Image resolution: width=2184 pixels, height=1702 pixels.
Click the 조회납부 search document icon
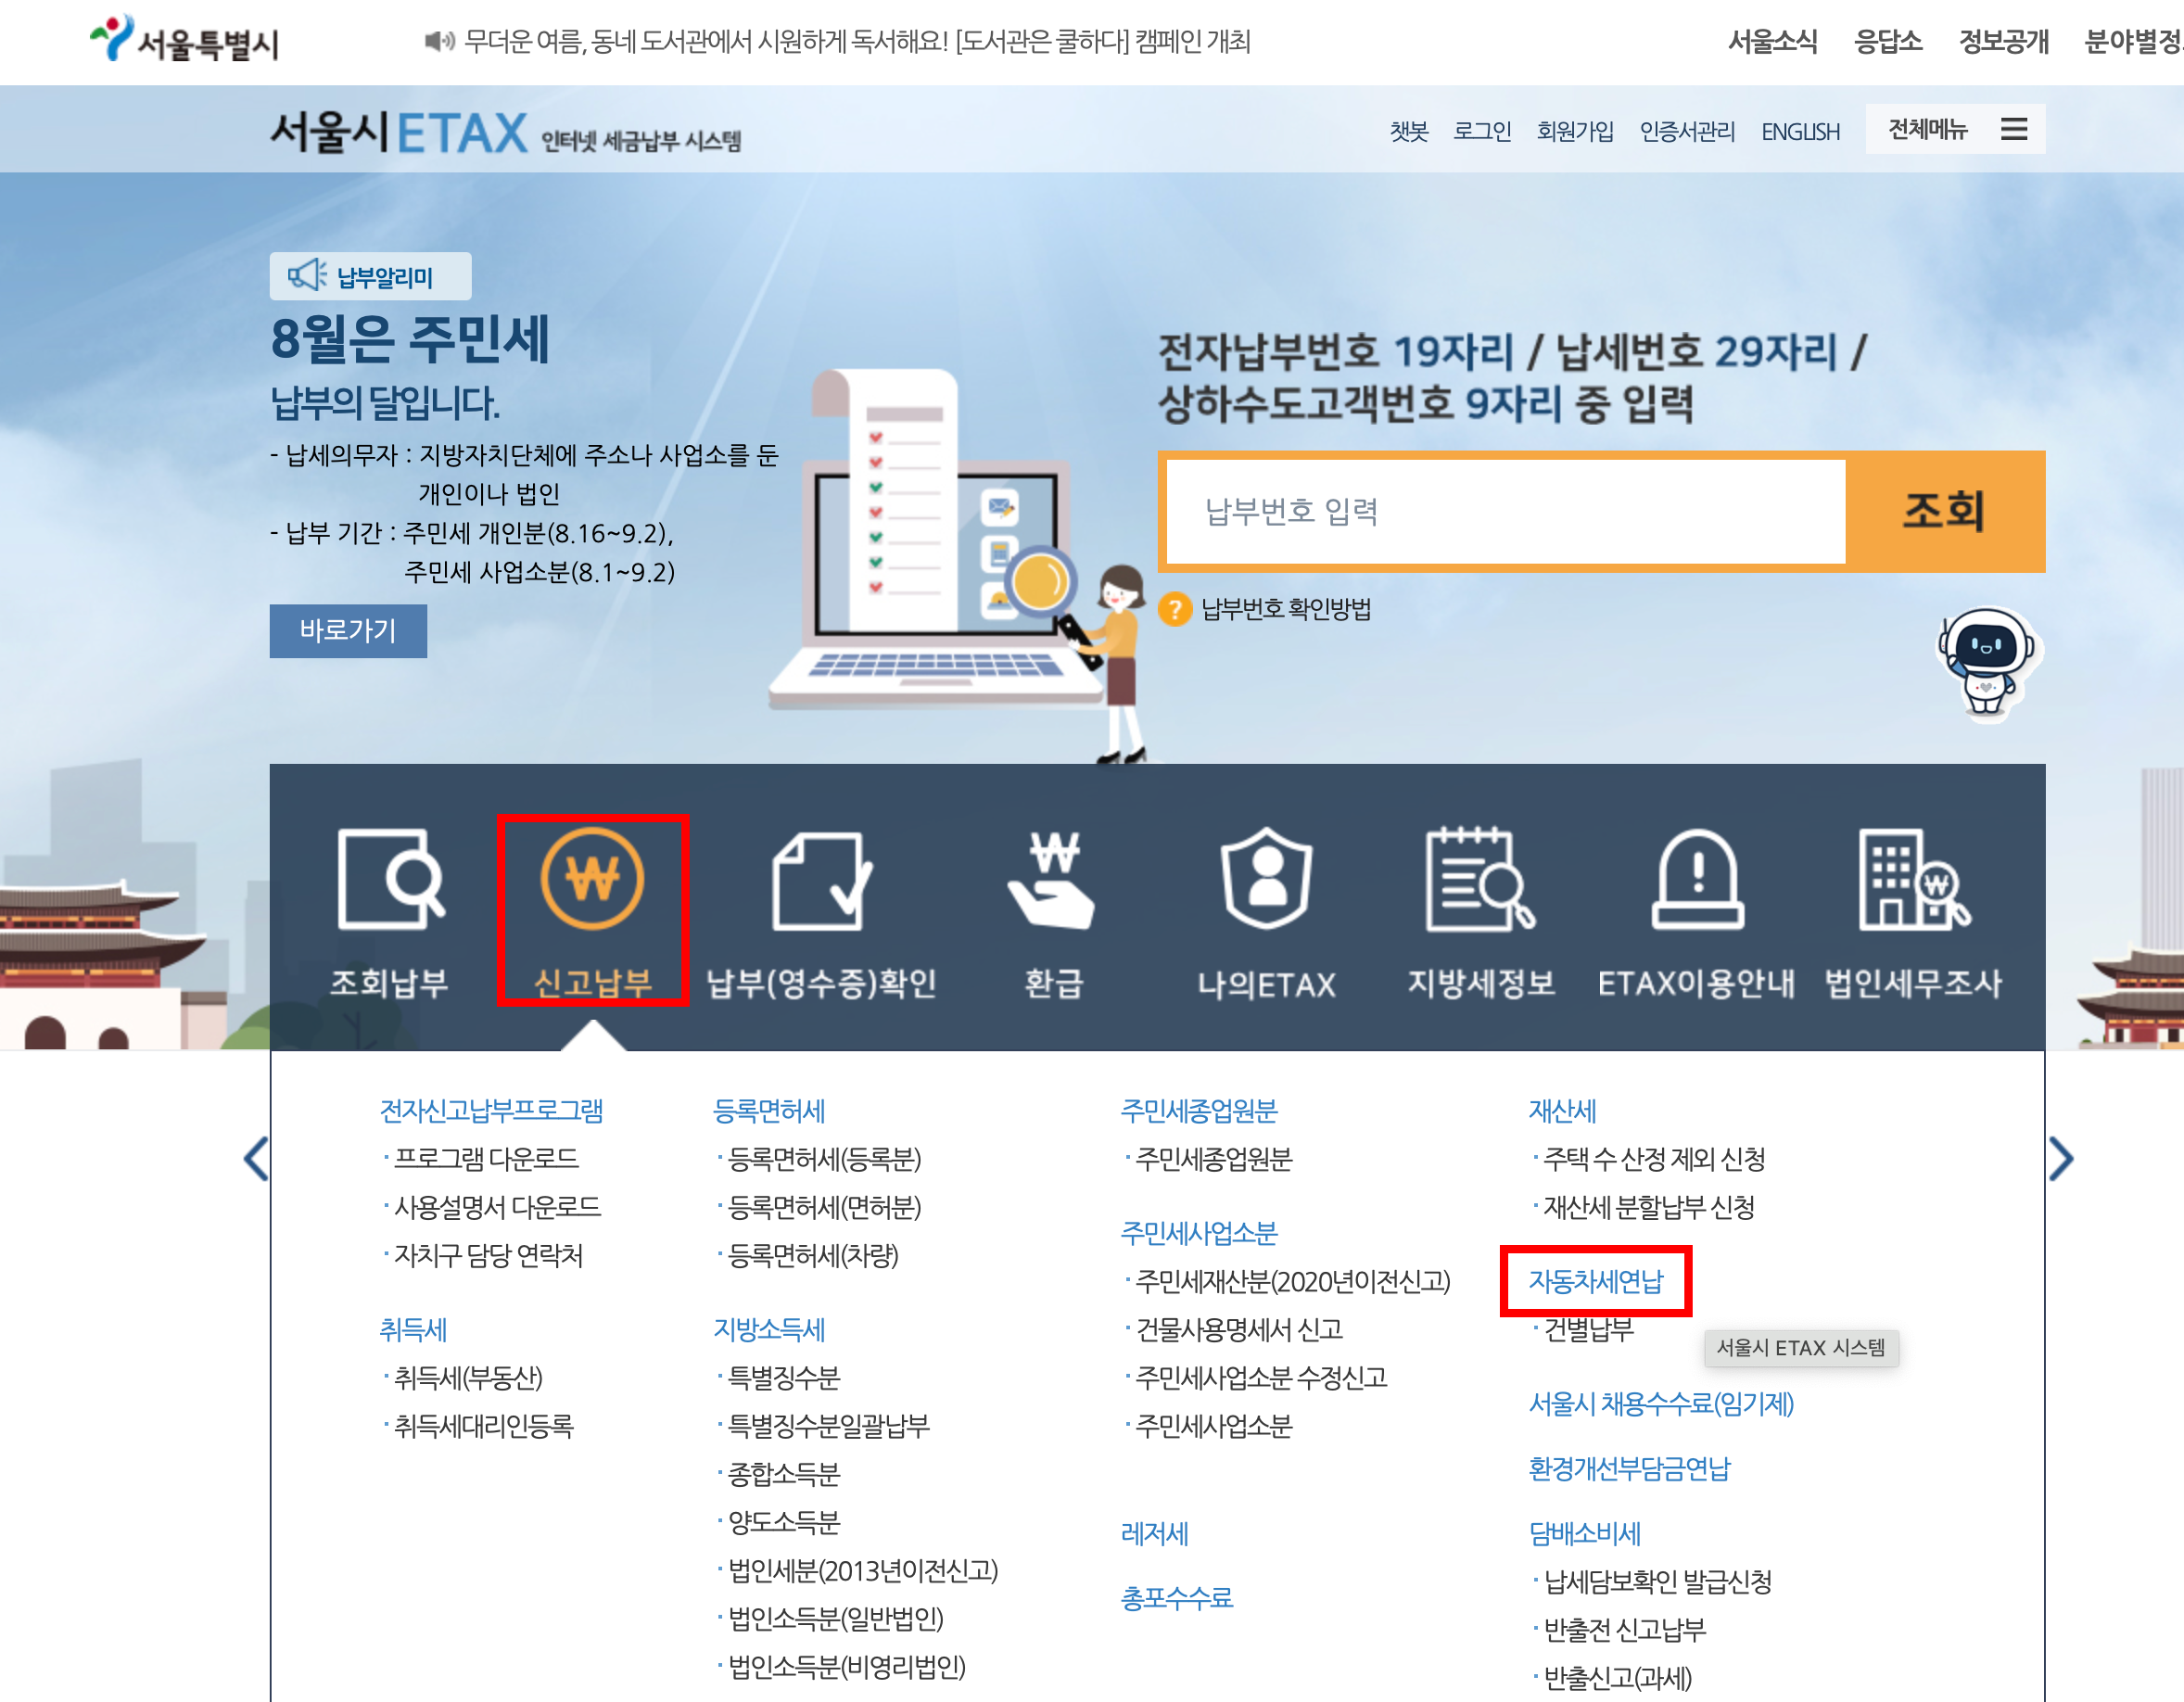pos(390,880)
